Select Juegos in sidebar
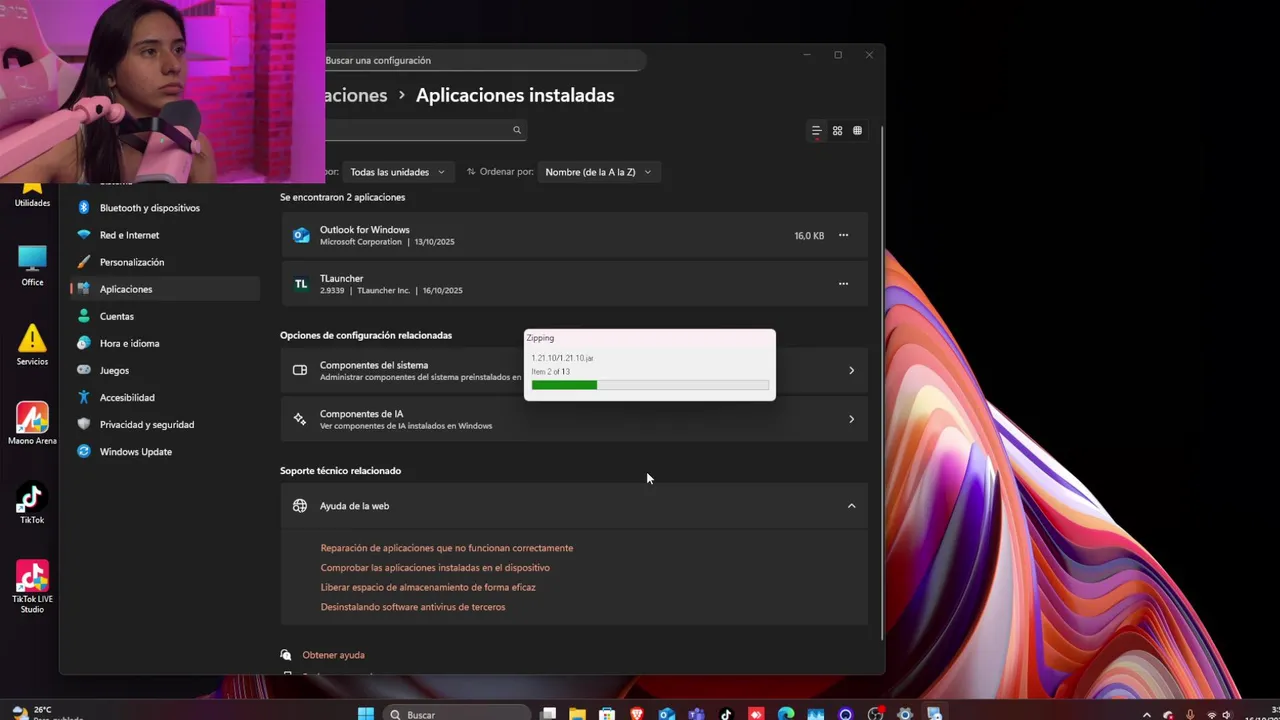This screenshot has height=720, width=1280. [165, 370]
